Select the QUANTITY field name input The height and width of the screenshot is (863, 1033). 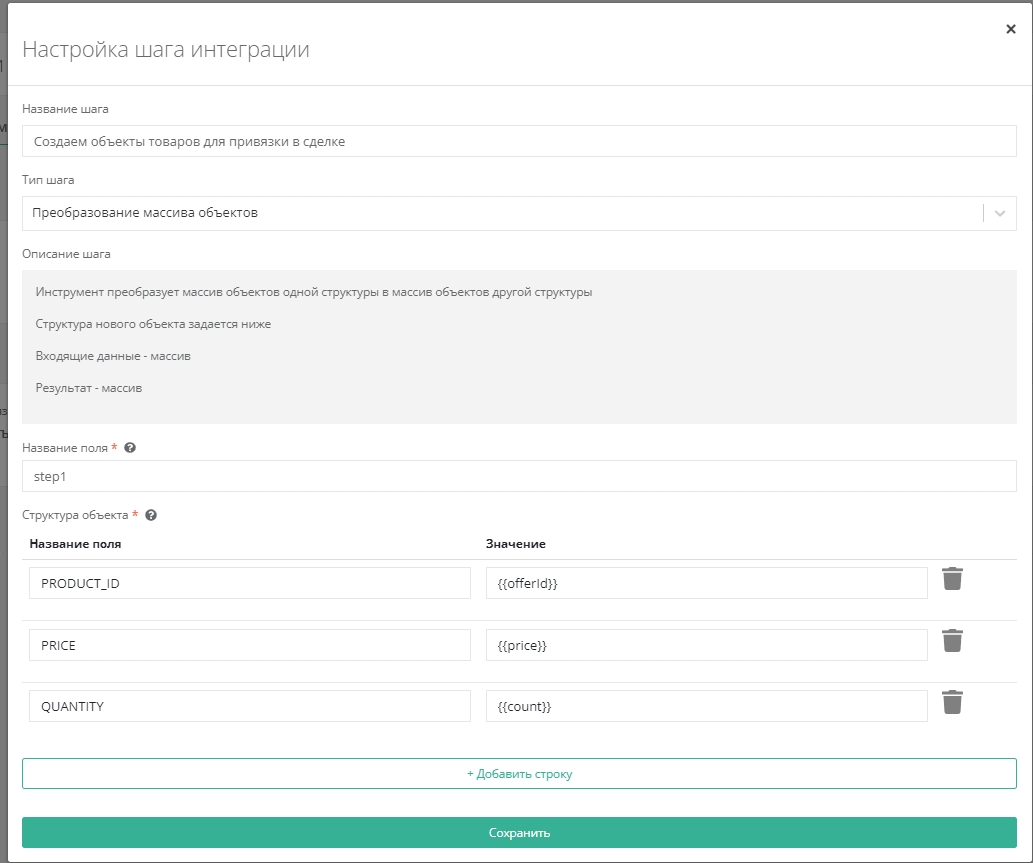point(250,707)
